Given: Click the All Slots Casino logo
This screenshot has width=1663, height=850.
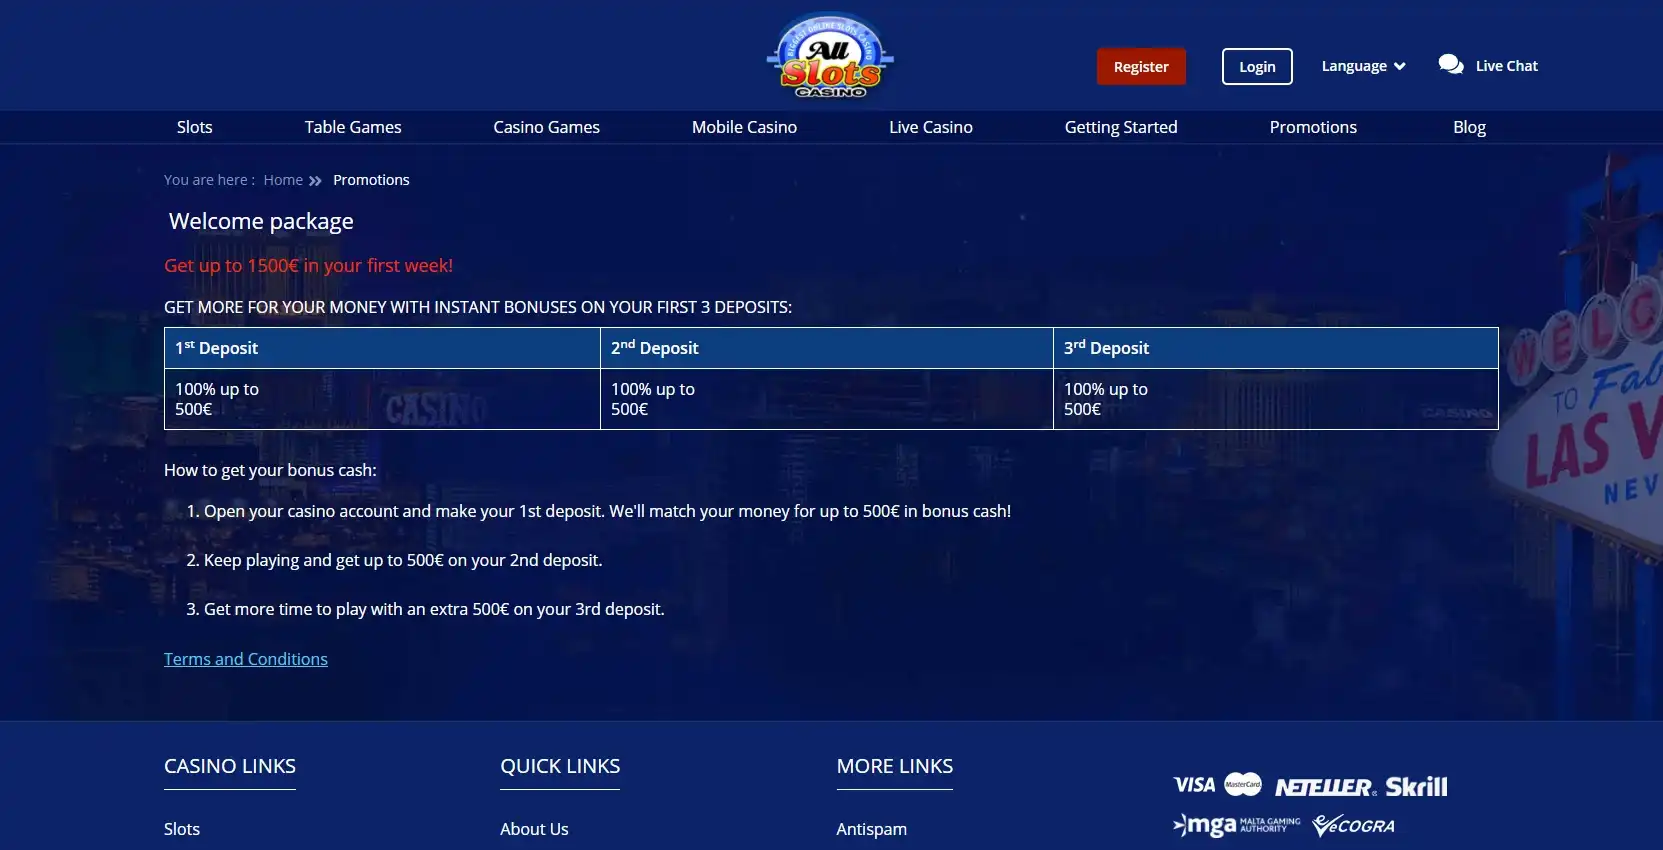Looking at the screenshot, I should tap(830, 57).
